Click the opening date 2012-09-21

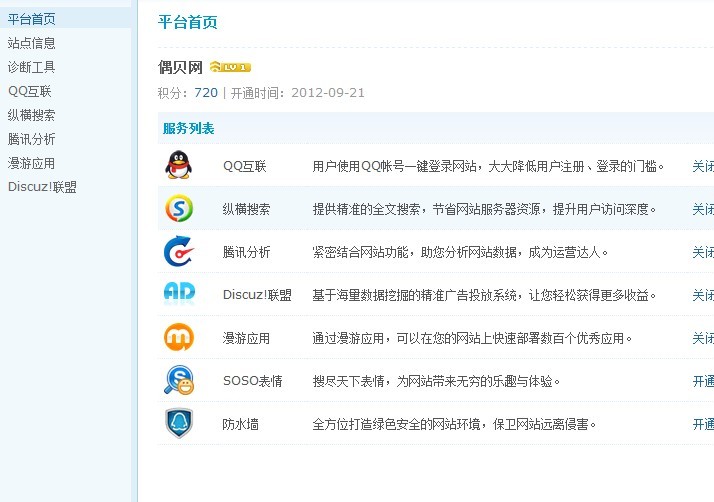(328, 93)
